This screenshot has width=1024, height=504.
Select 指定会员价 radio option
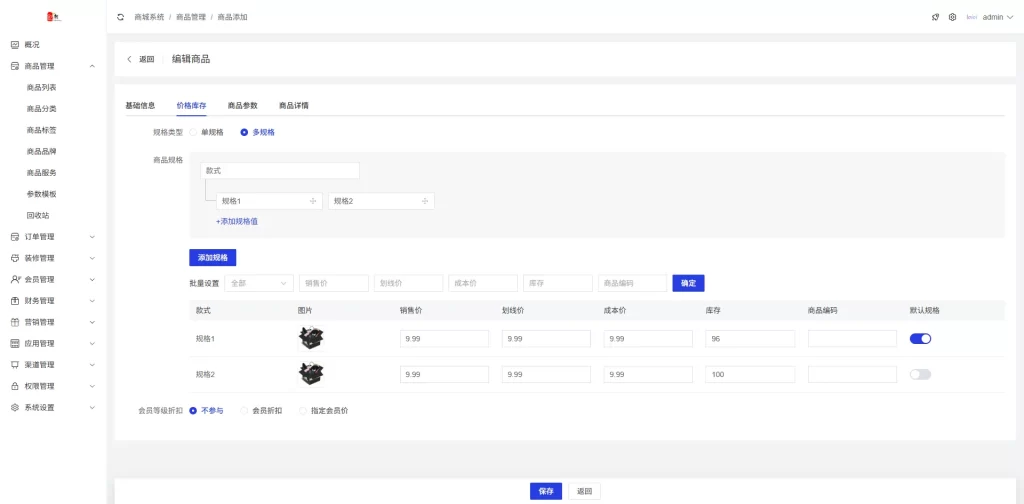pos(324,411)
